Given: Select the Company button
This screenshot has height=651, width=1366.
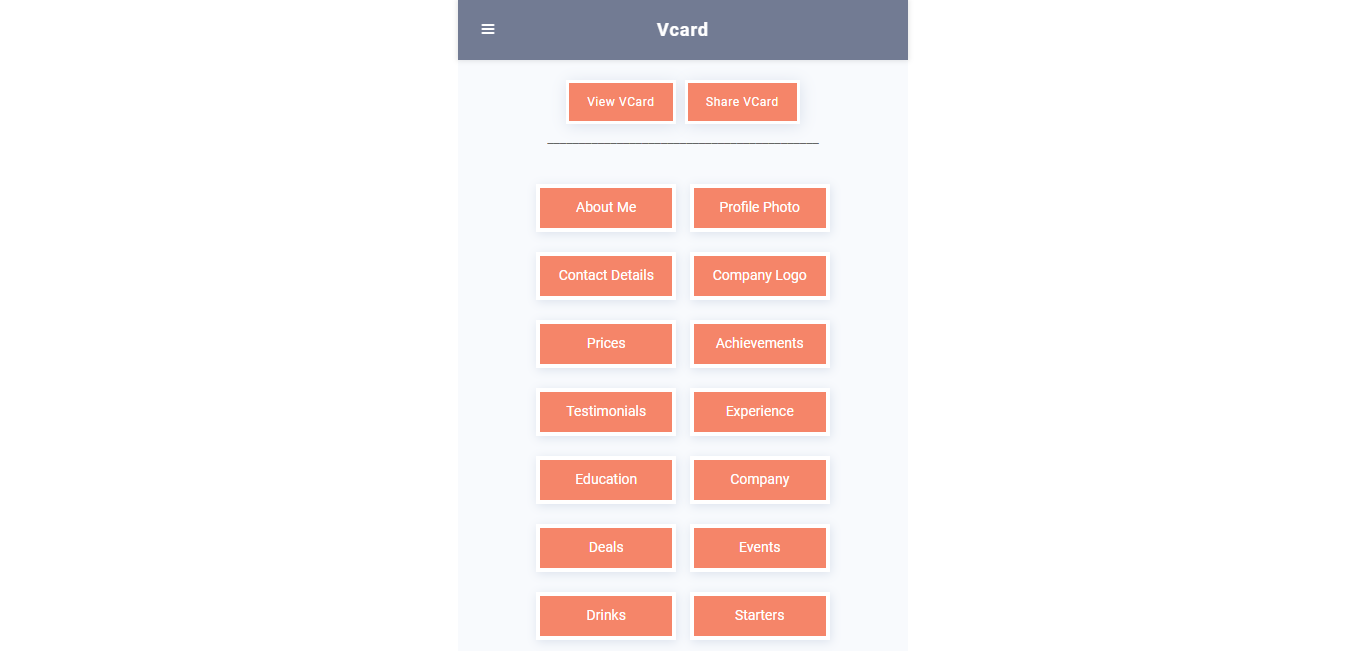Looking at the screenshot, I should (760, 480).
